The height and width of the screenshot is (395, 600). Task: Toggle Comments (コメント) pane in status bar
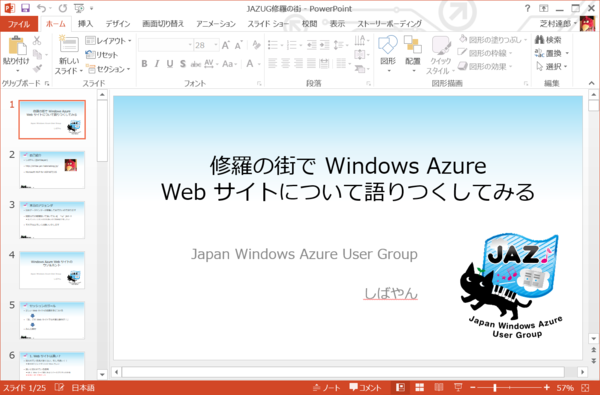click(365, 388)
